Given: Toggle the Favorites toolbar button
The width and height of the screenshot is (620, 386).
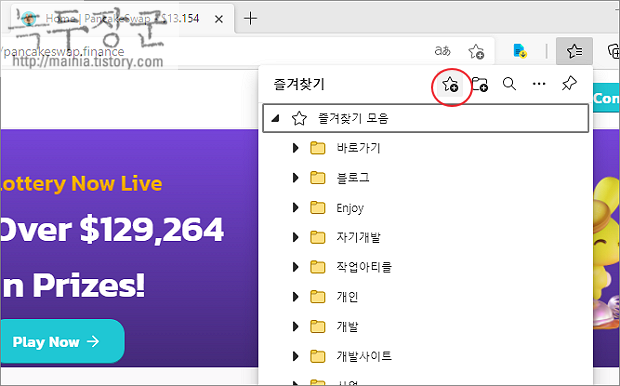Looking at the screenshot, I should point(574,51).
